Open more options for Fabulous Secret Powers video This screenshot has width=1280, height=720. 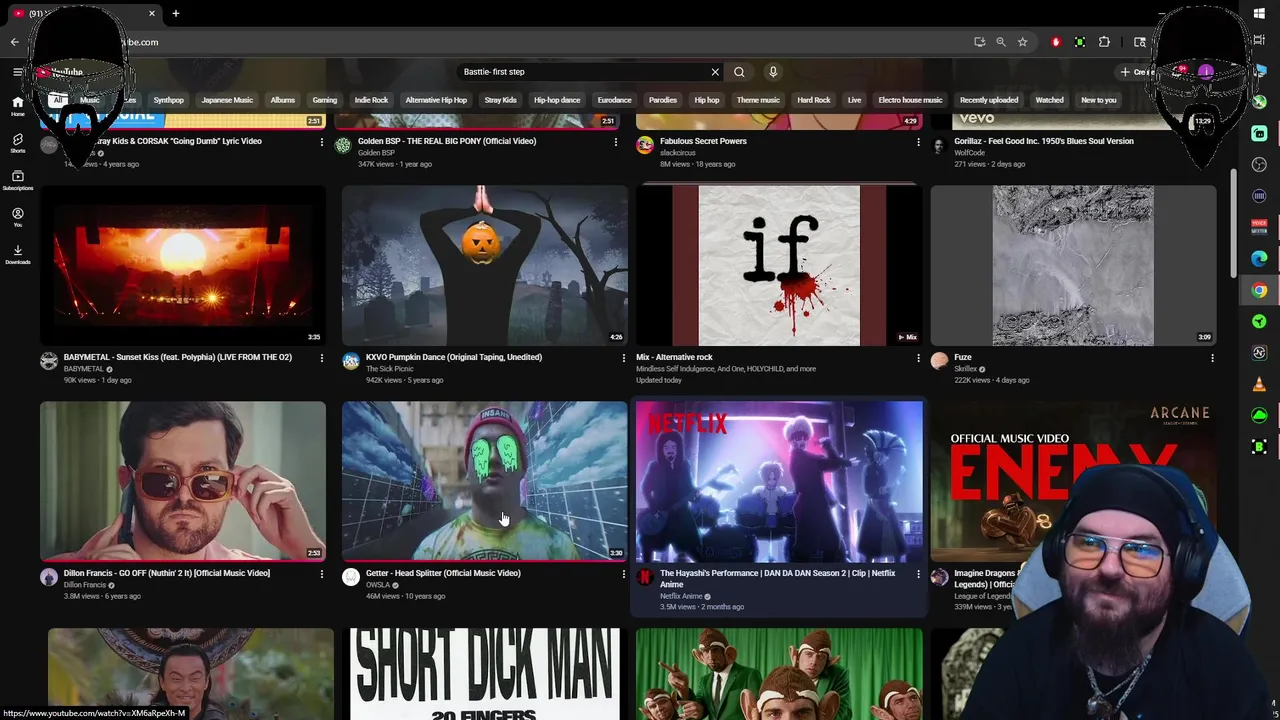coord(918,142)
